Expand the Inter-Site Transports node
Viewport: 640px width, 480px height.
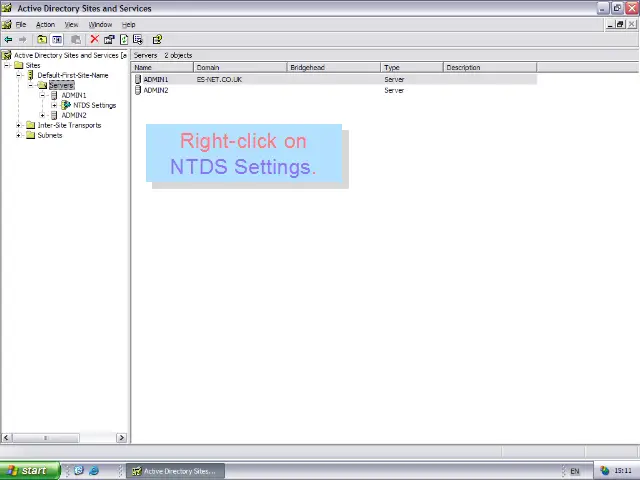19,125
